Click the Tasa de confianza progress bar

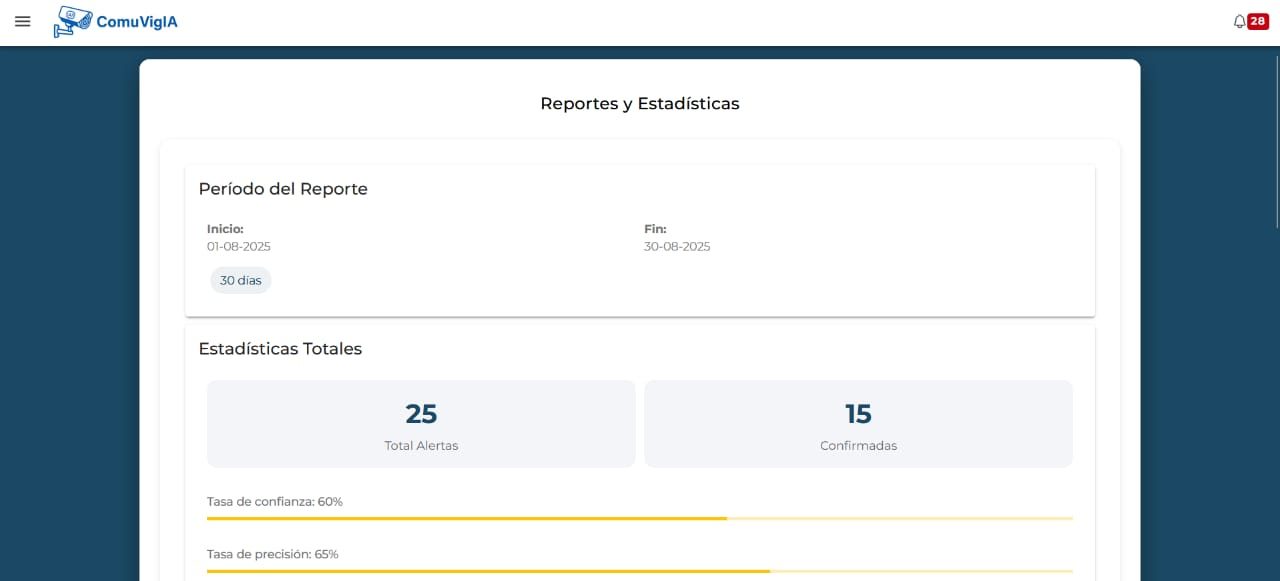[639, 519]
